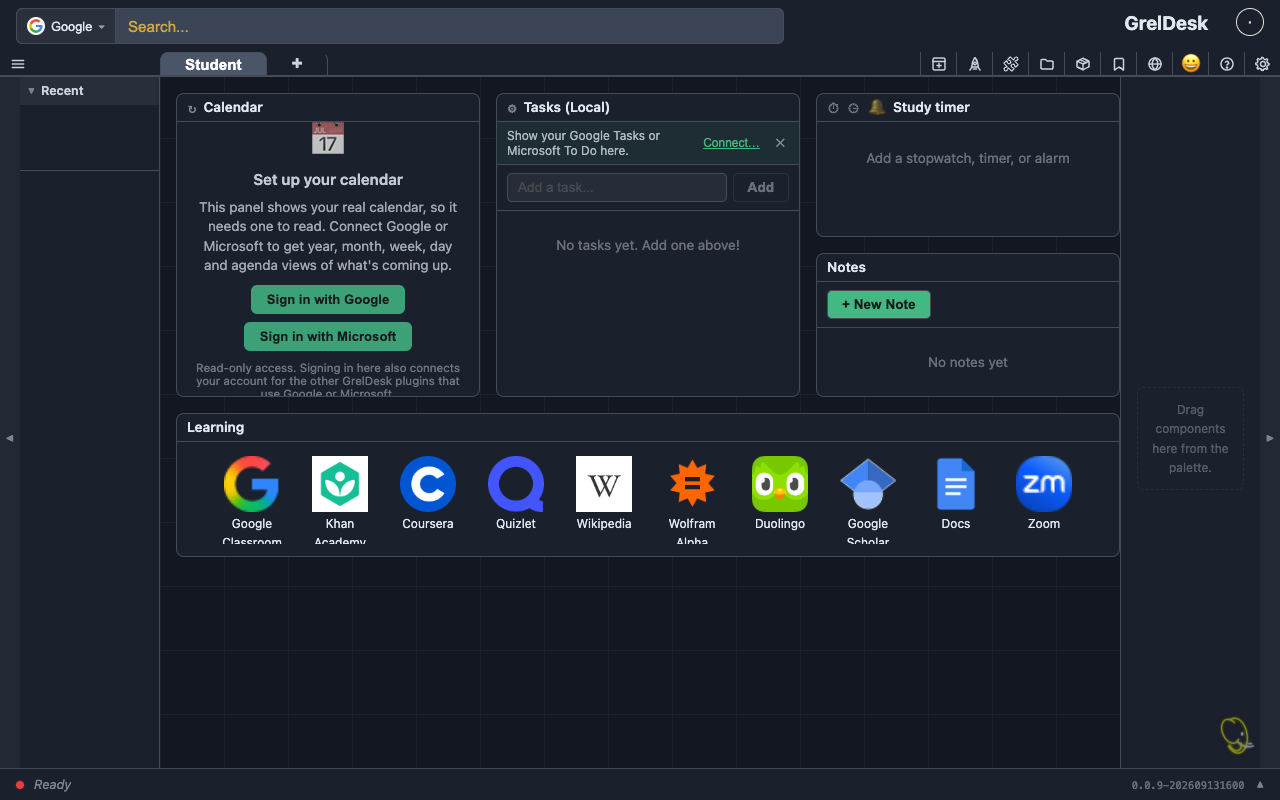Image resolution: width=1280 pixels, height=800 pixels.
Task: Click the profile circle beside GrelDesk
Action: click(1250, 22)
